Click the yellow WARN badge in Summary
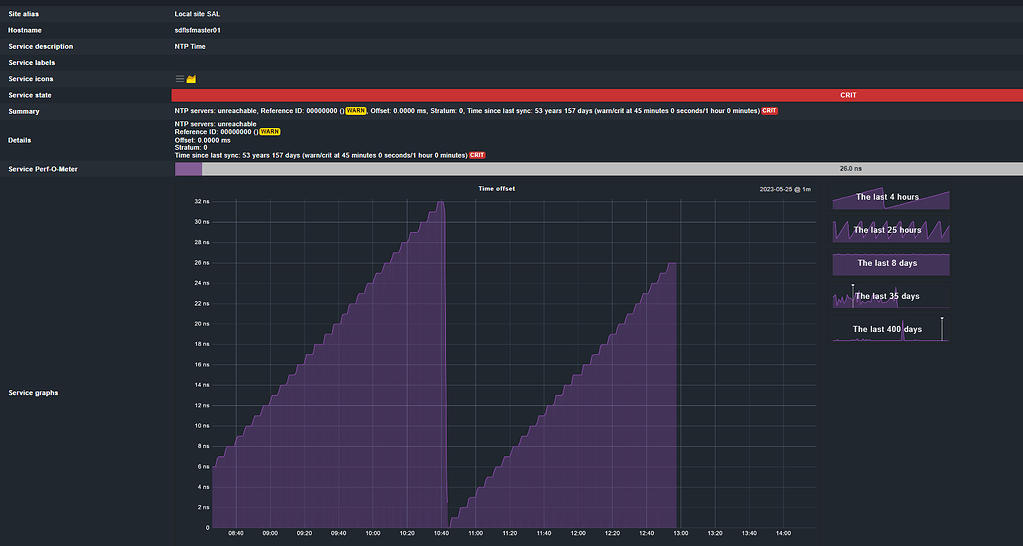Image resolution: width=1023 pixels, height=546 pixels. click(x=356, y=111)
